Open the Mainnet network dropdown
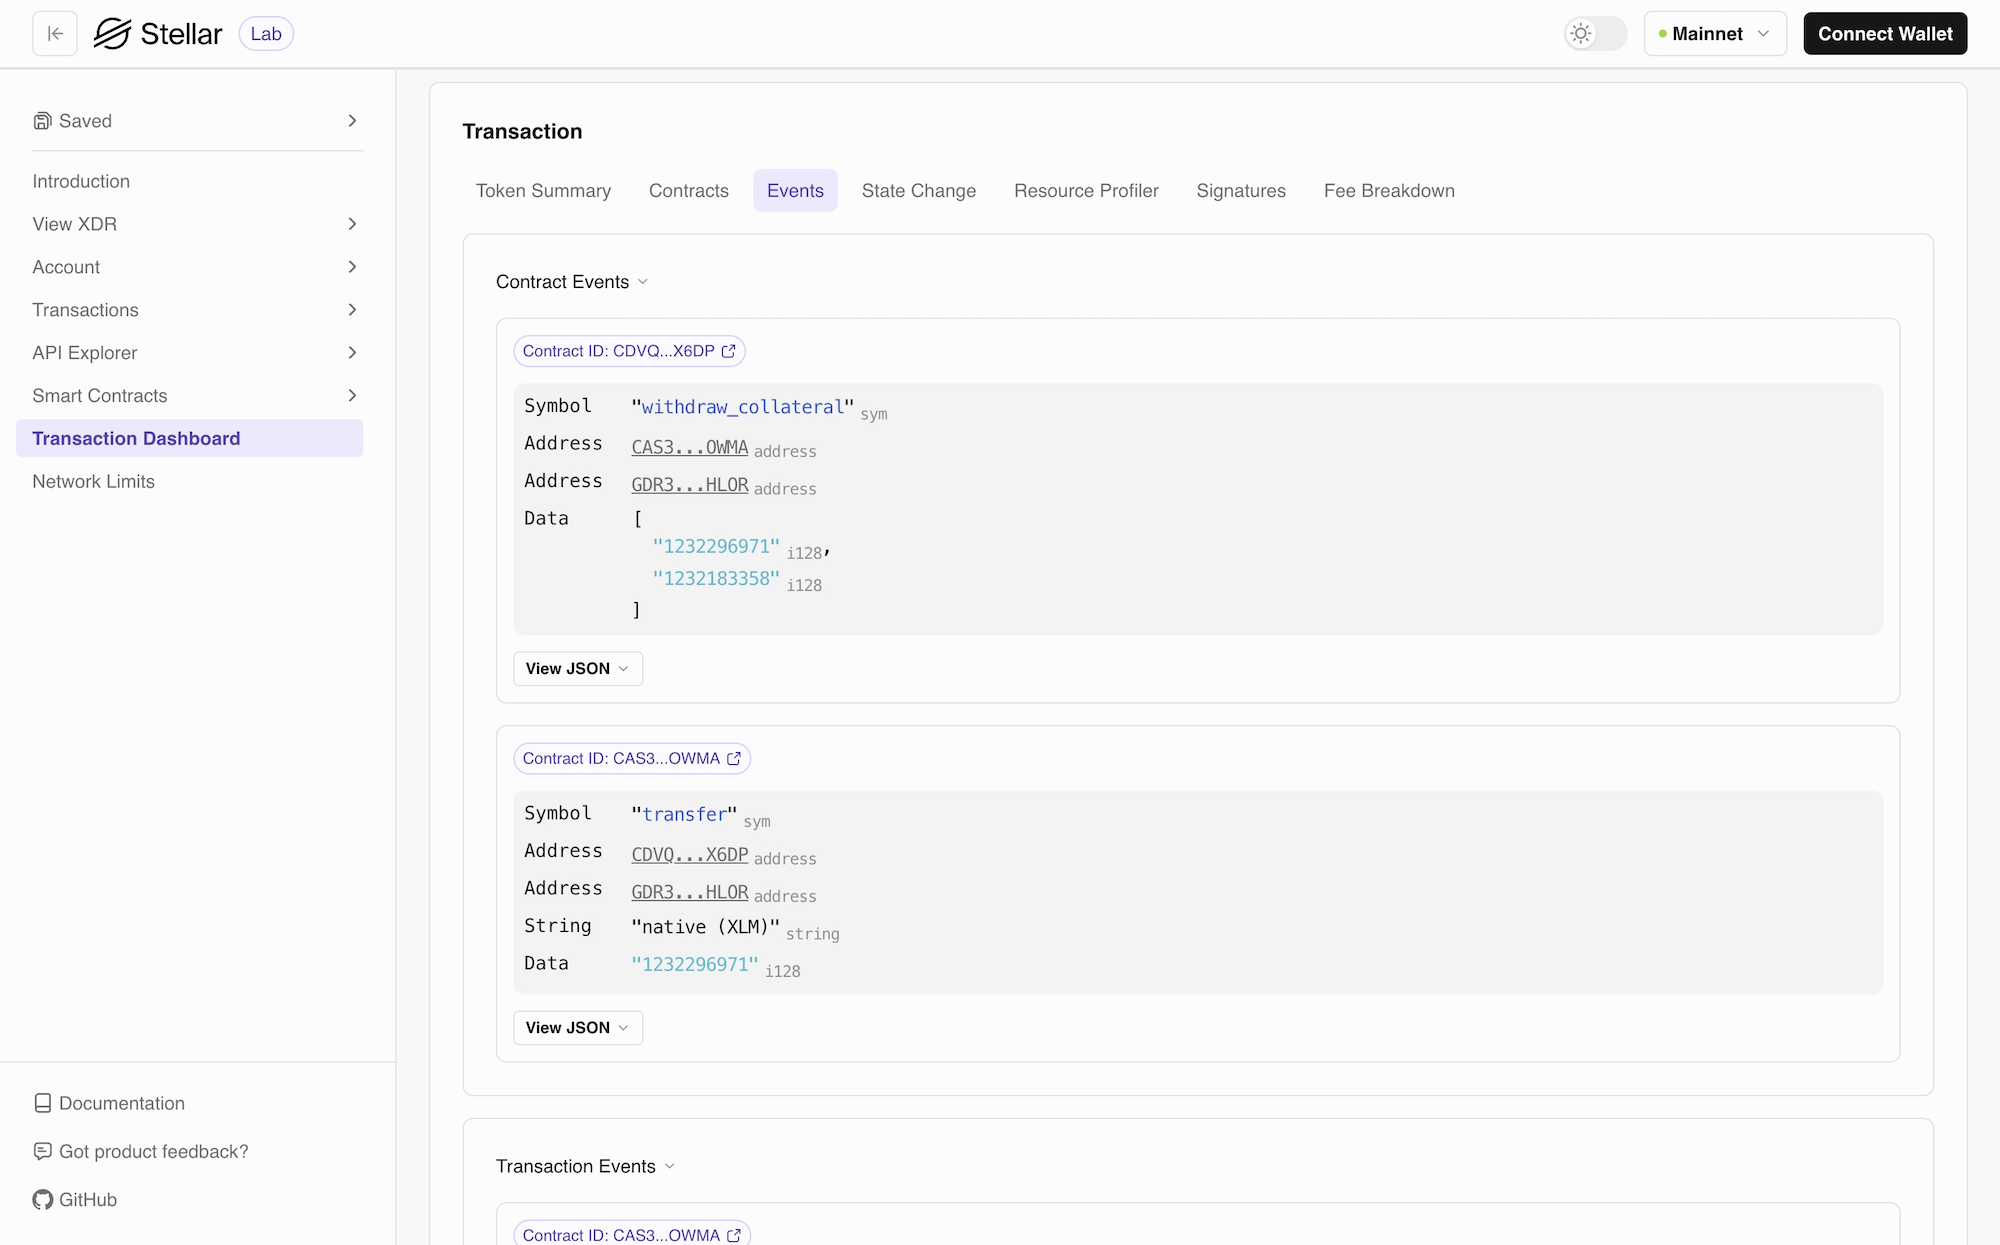This screenshot has height=1245, width=2000. pos(1714,34)
